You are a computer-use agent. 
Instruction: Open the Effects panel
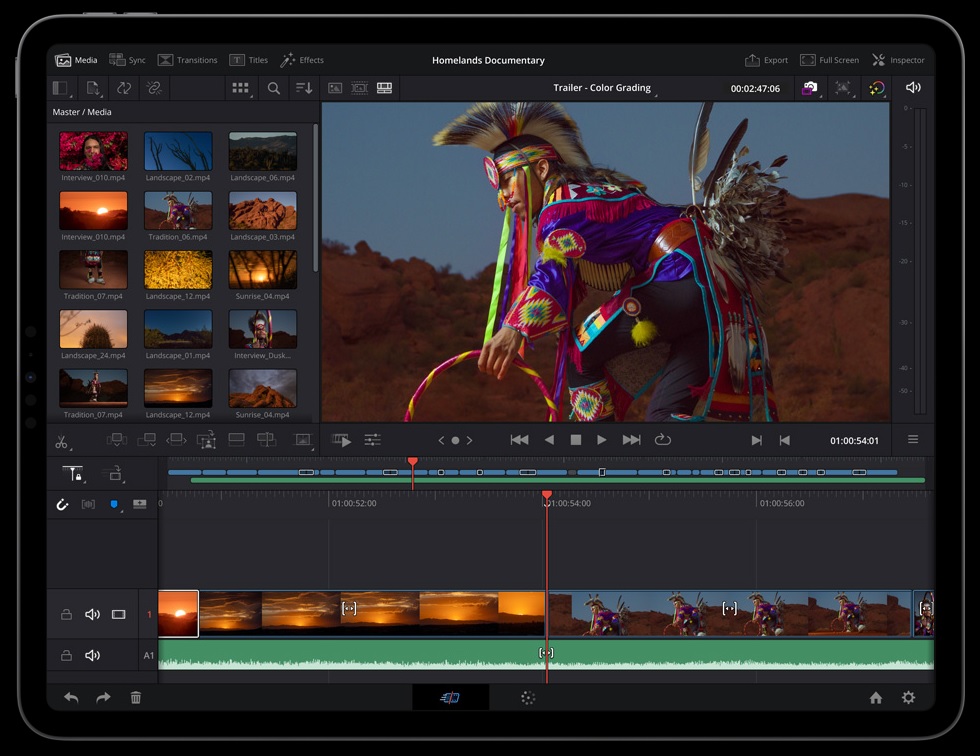[303, 60]
